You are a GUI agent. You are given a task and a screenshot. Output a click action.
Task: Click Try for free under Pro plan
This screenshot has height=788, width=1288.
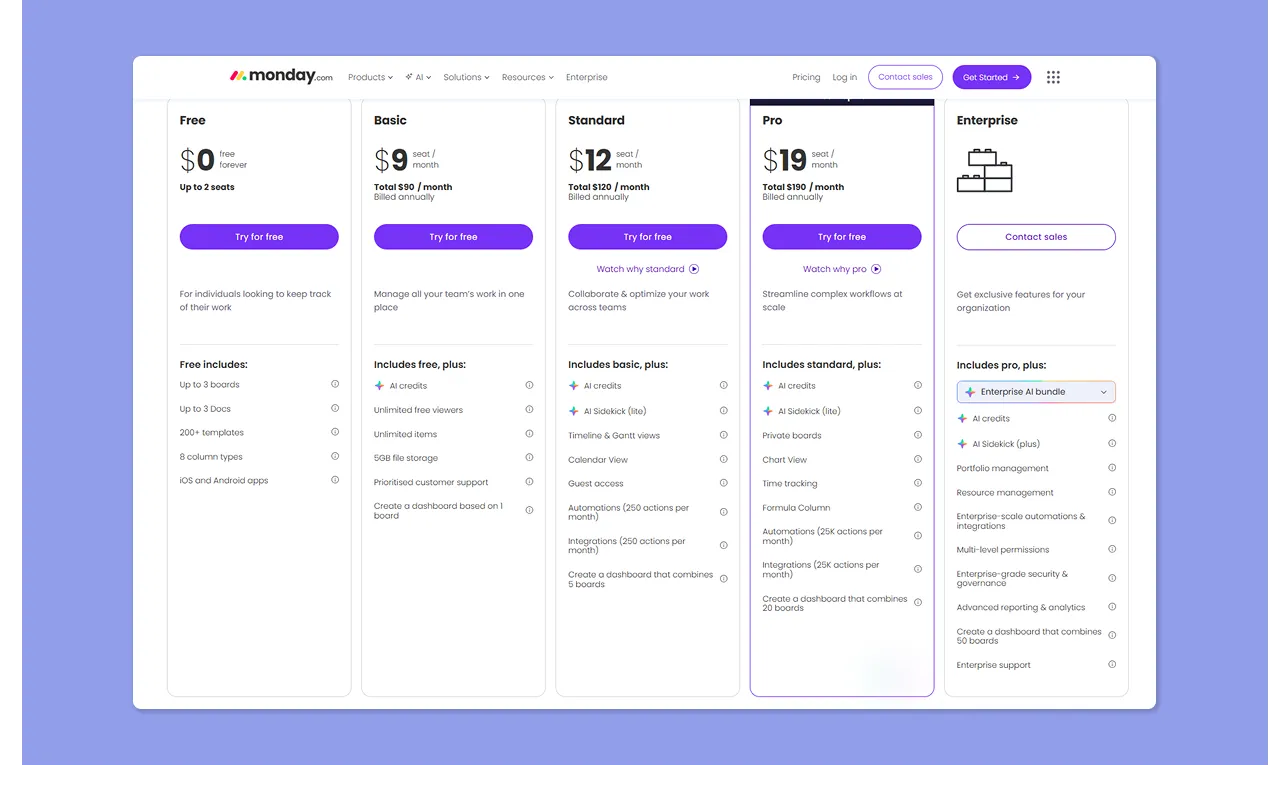[842, 237]
